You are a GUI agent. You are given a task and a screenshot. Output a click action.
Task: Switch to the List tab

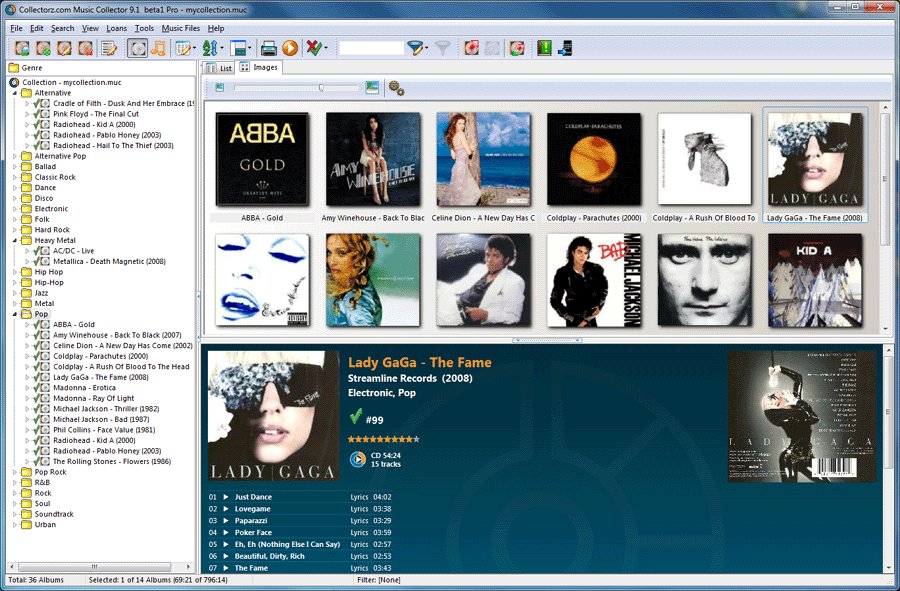[x=219, y=68]
